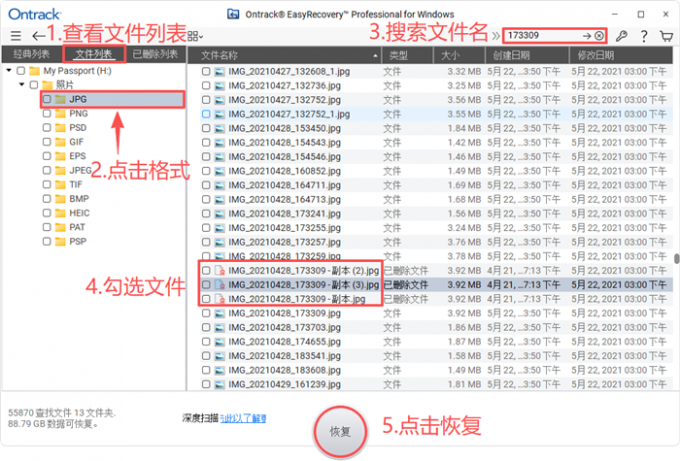Check IMG_20210427_132608_1.jpg checkbox
Screen dimensions: 680x461
click(206, 71)
